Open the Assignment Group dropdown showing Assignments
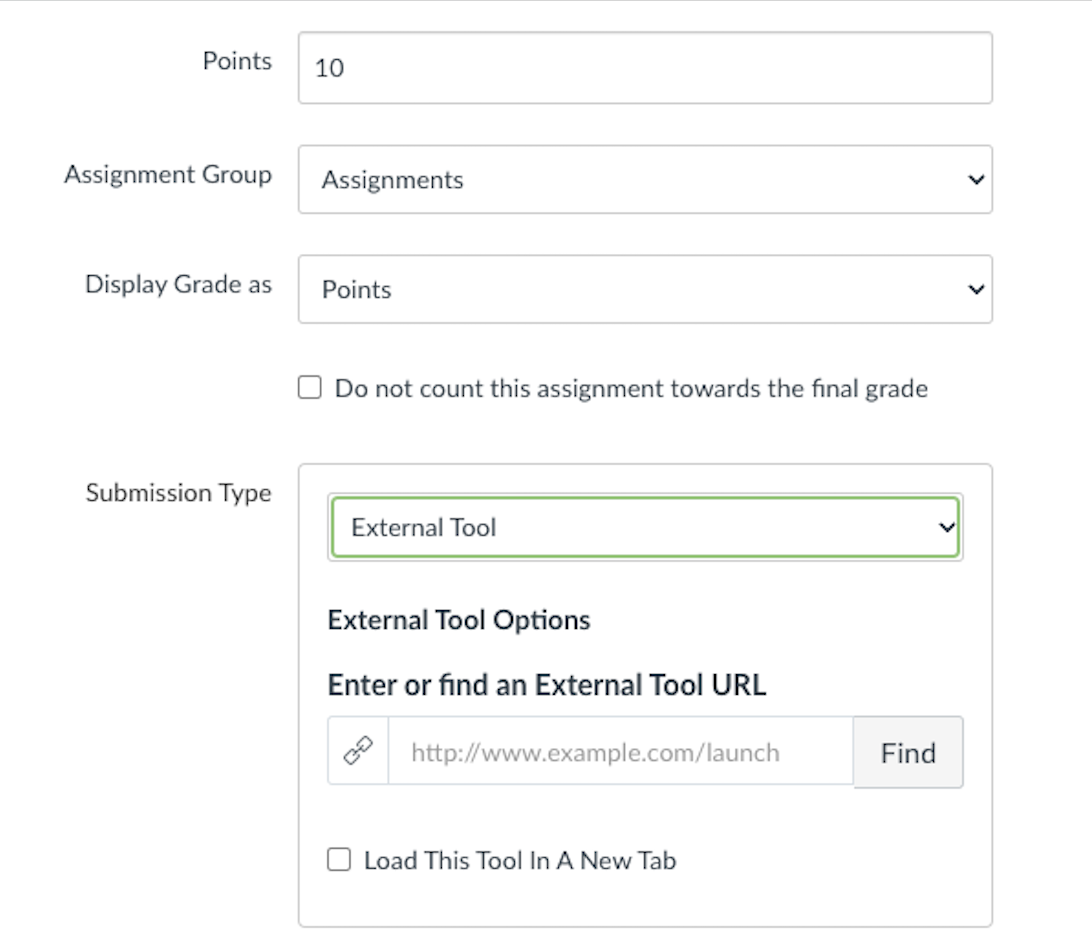This screenshot has width=1092, height=940. tap(640, 180)
